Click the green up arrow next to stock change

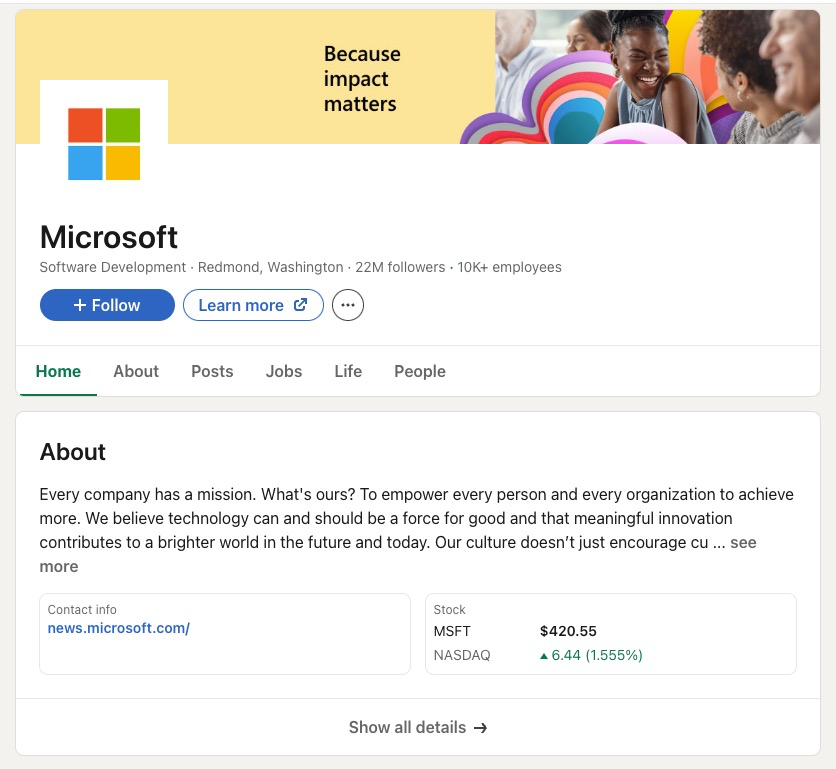point(543,655)
